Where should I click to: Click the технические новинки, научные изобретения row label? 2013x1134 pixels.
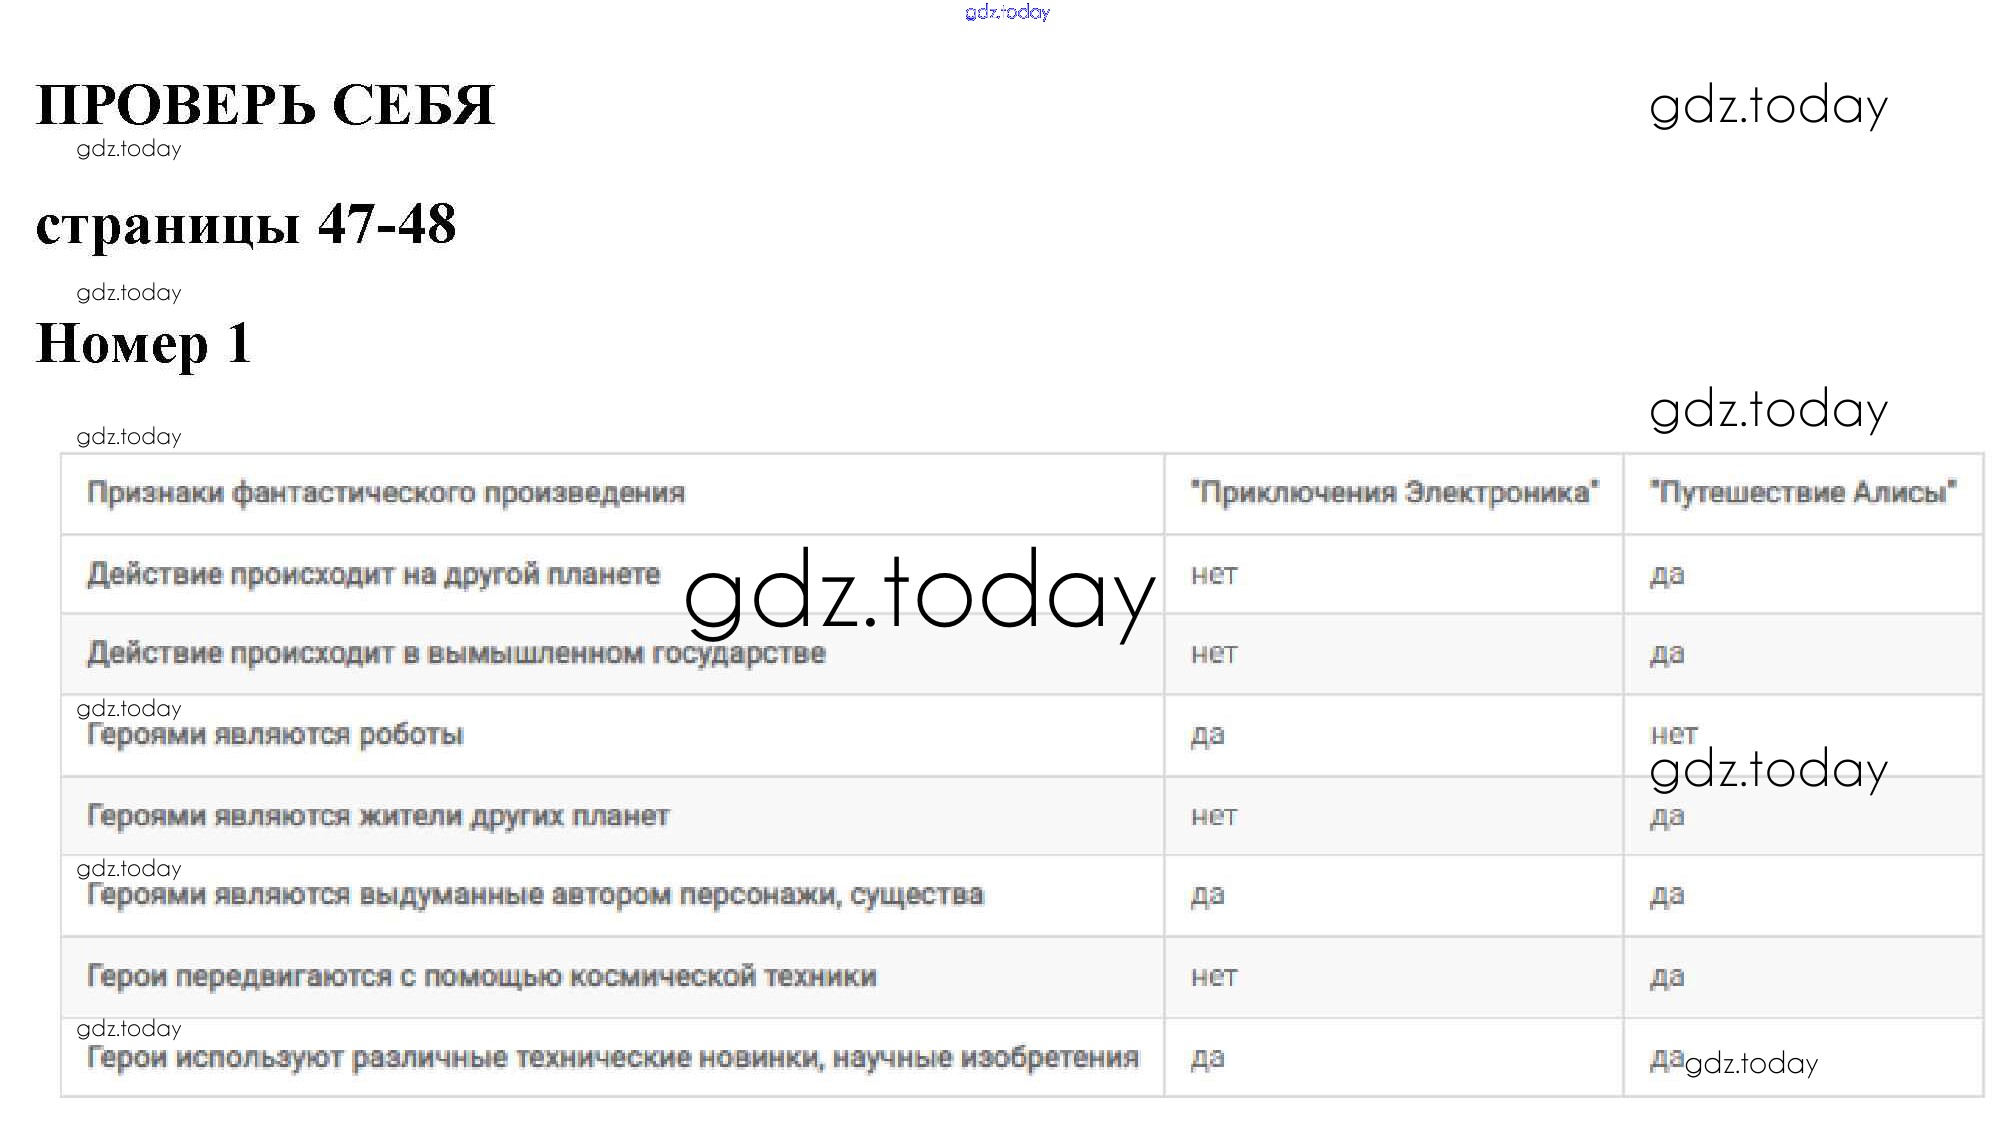point(612,1058)
